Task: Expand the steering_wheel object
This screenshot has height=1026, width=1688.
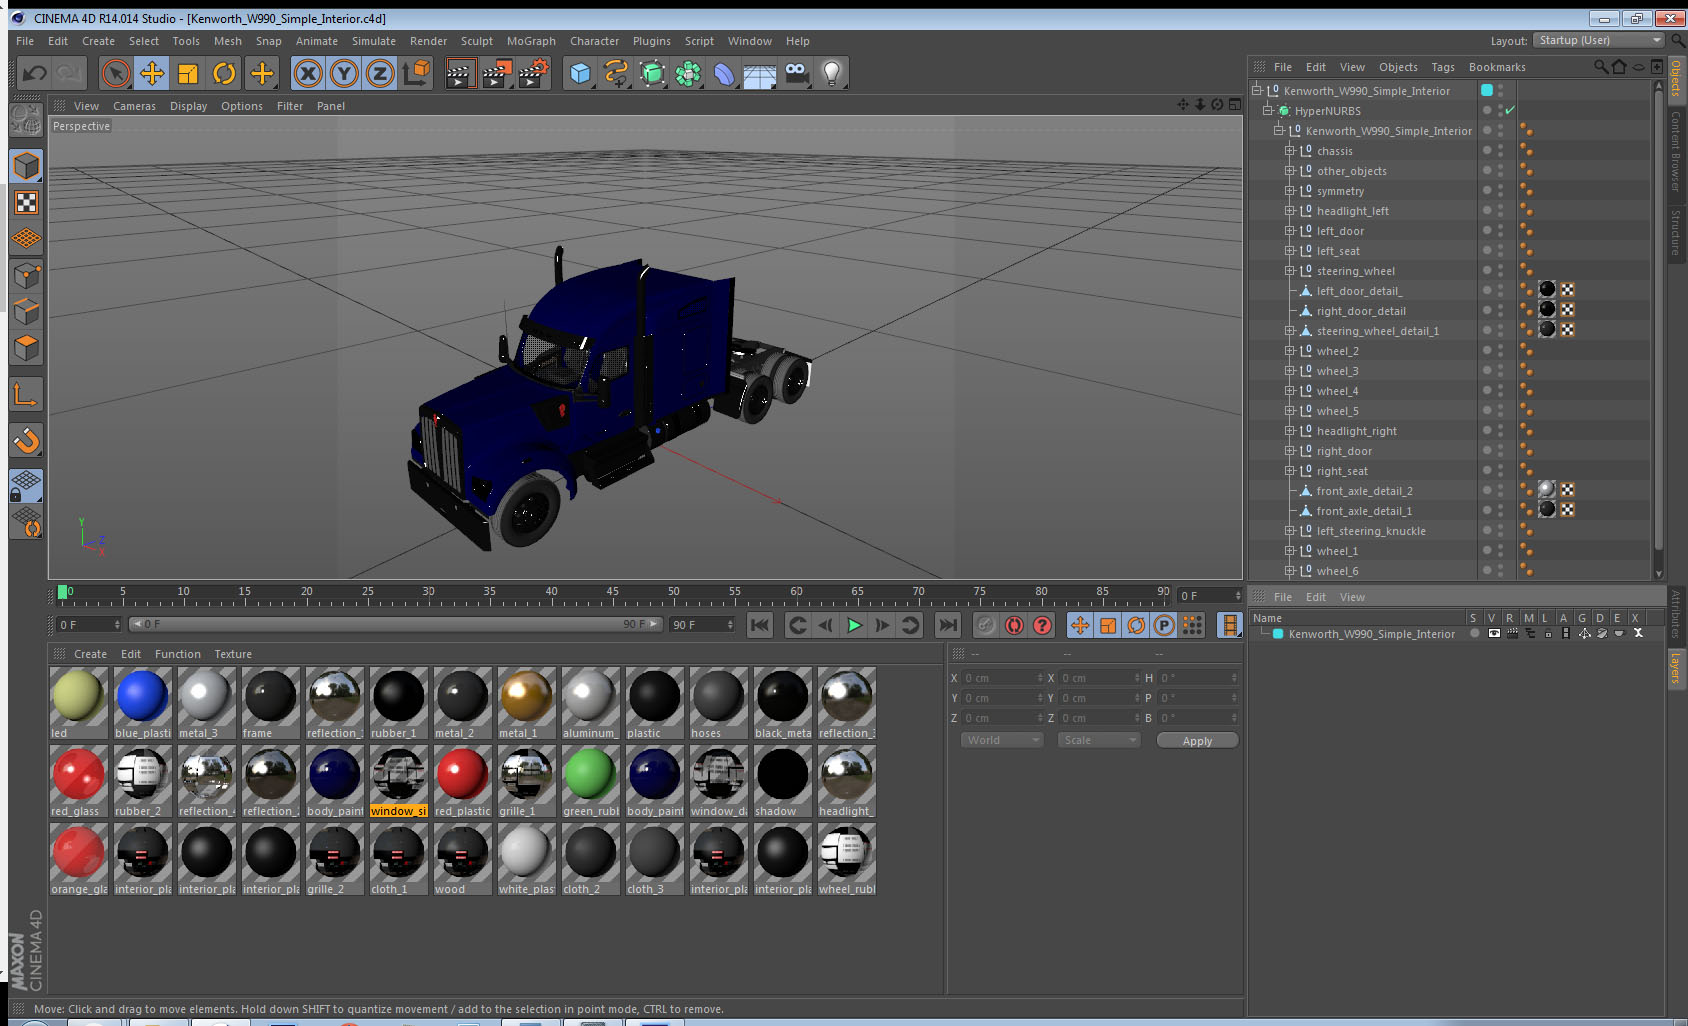Action: (x=1290, y=271)
